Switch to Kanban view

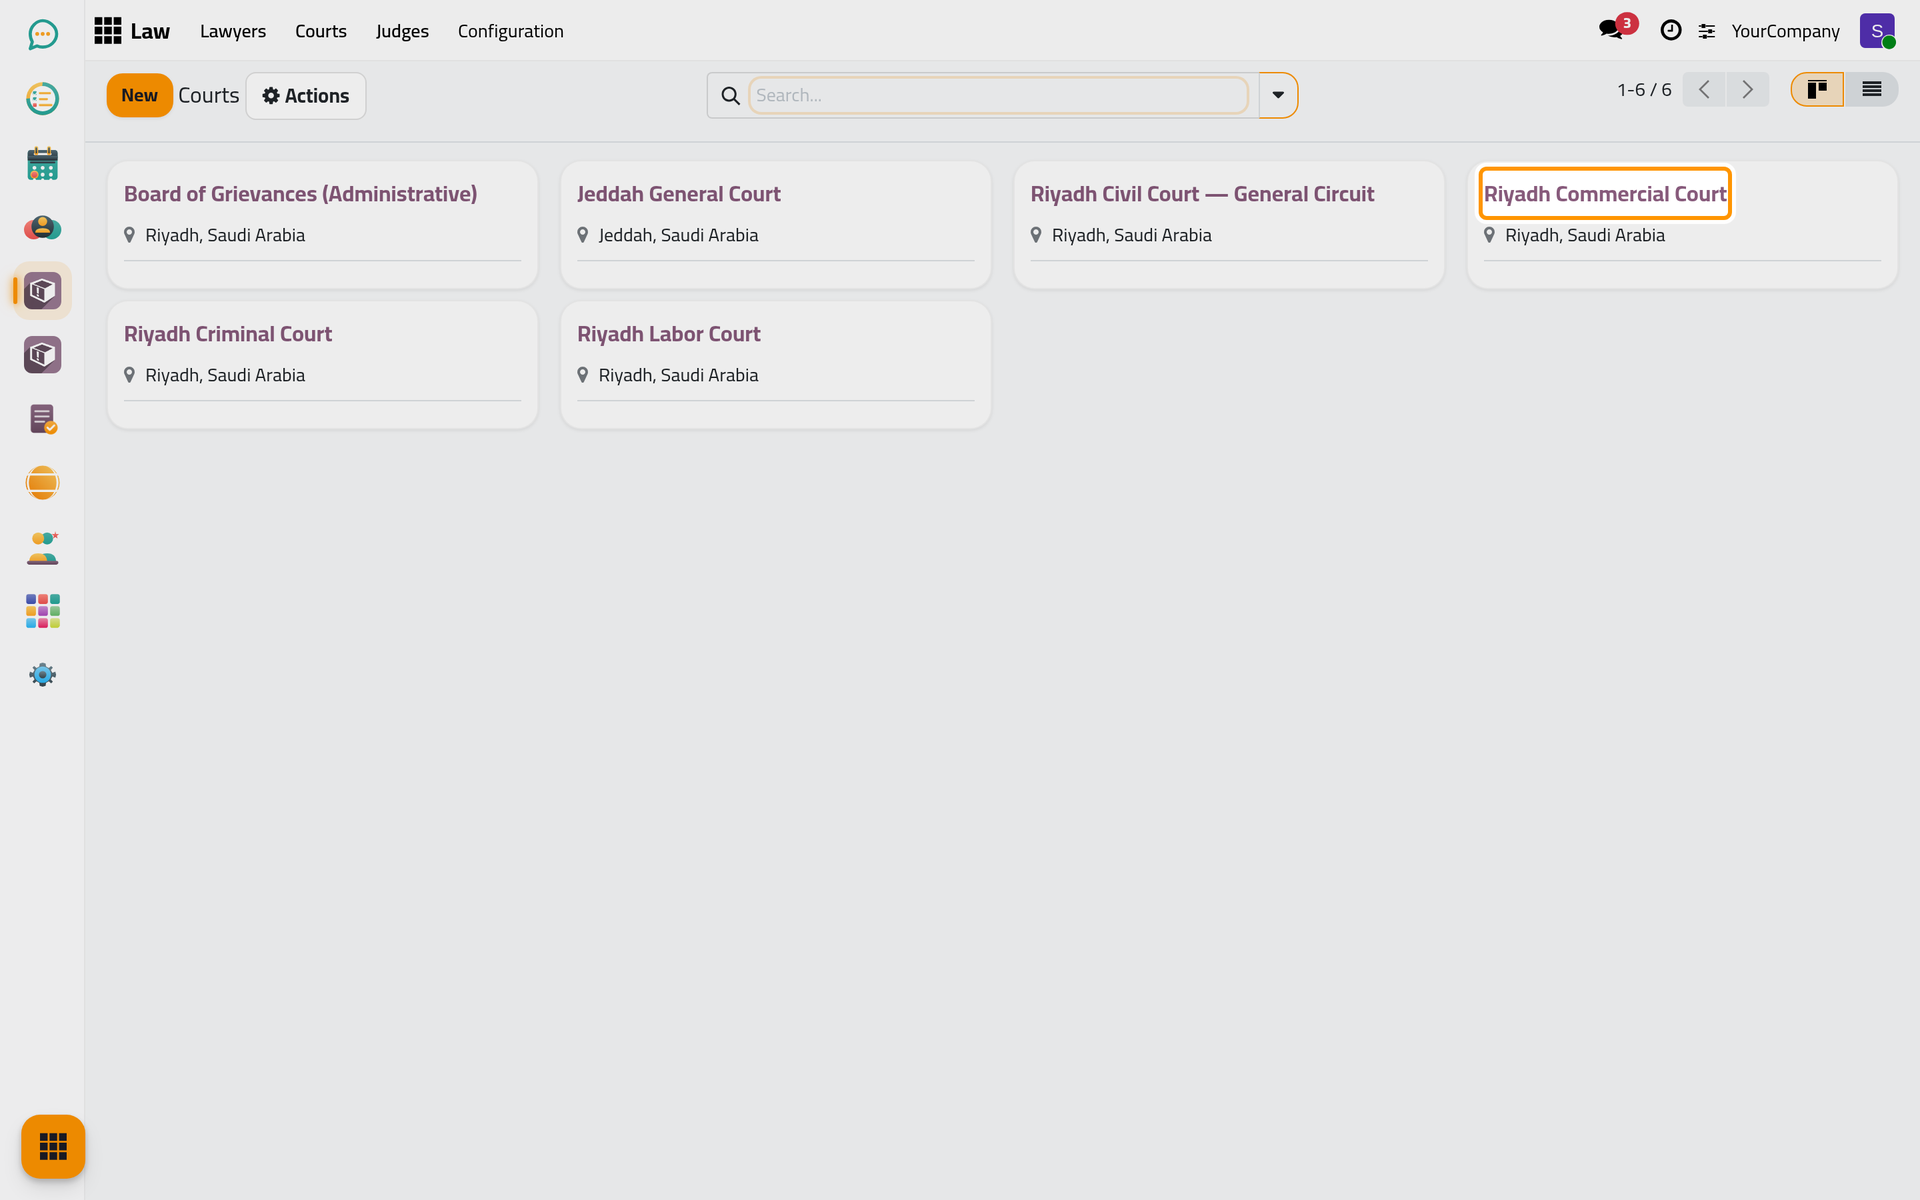[1817, 90]
